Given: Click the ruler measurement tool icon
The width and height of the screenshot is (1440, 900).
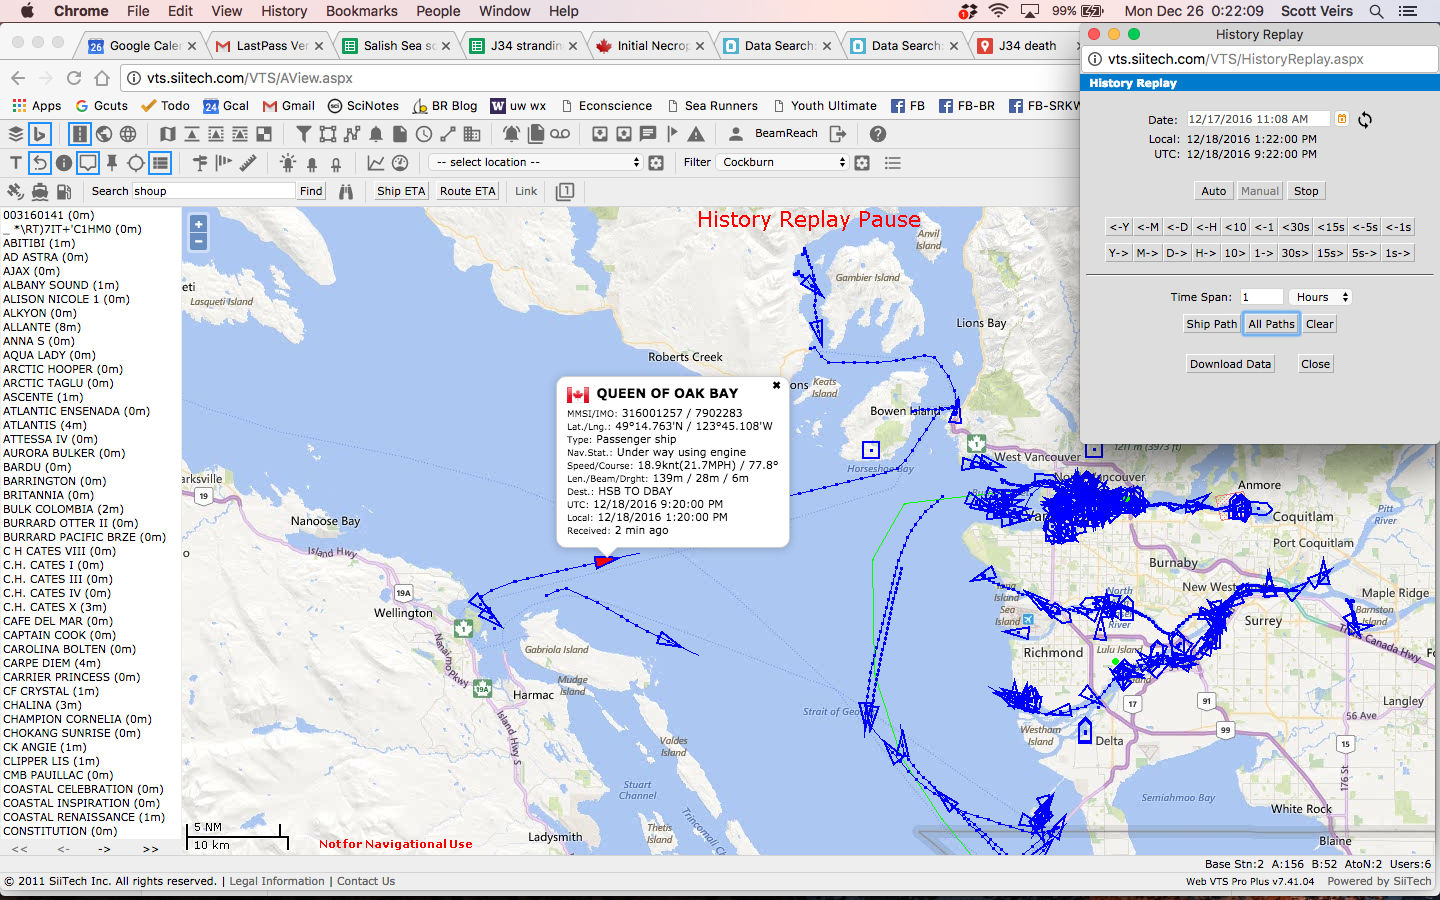Looking at the screenshot, I should pyautogui.click(x=248, y=163).
